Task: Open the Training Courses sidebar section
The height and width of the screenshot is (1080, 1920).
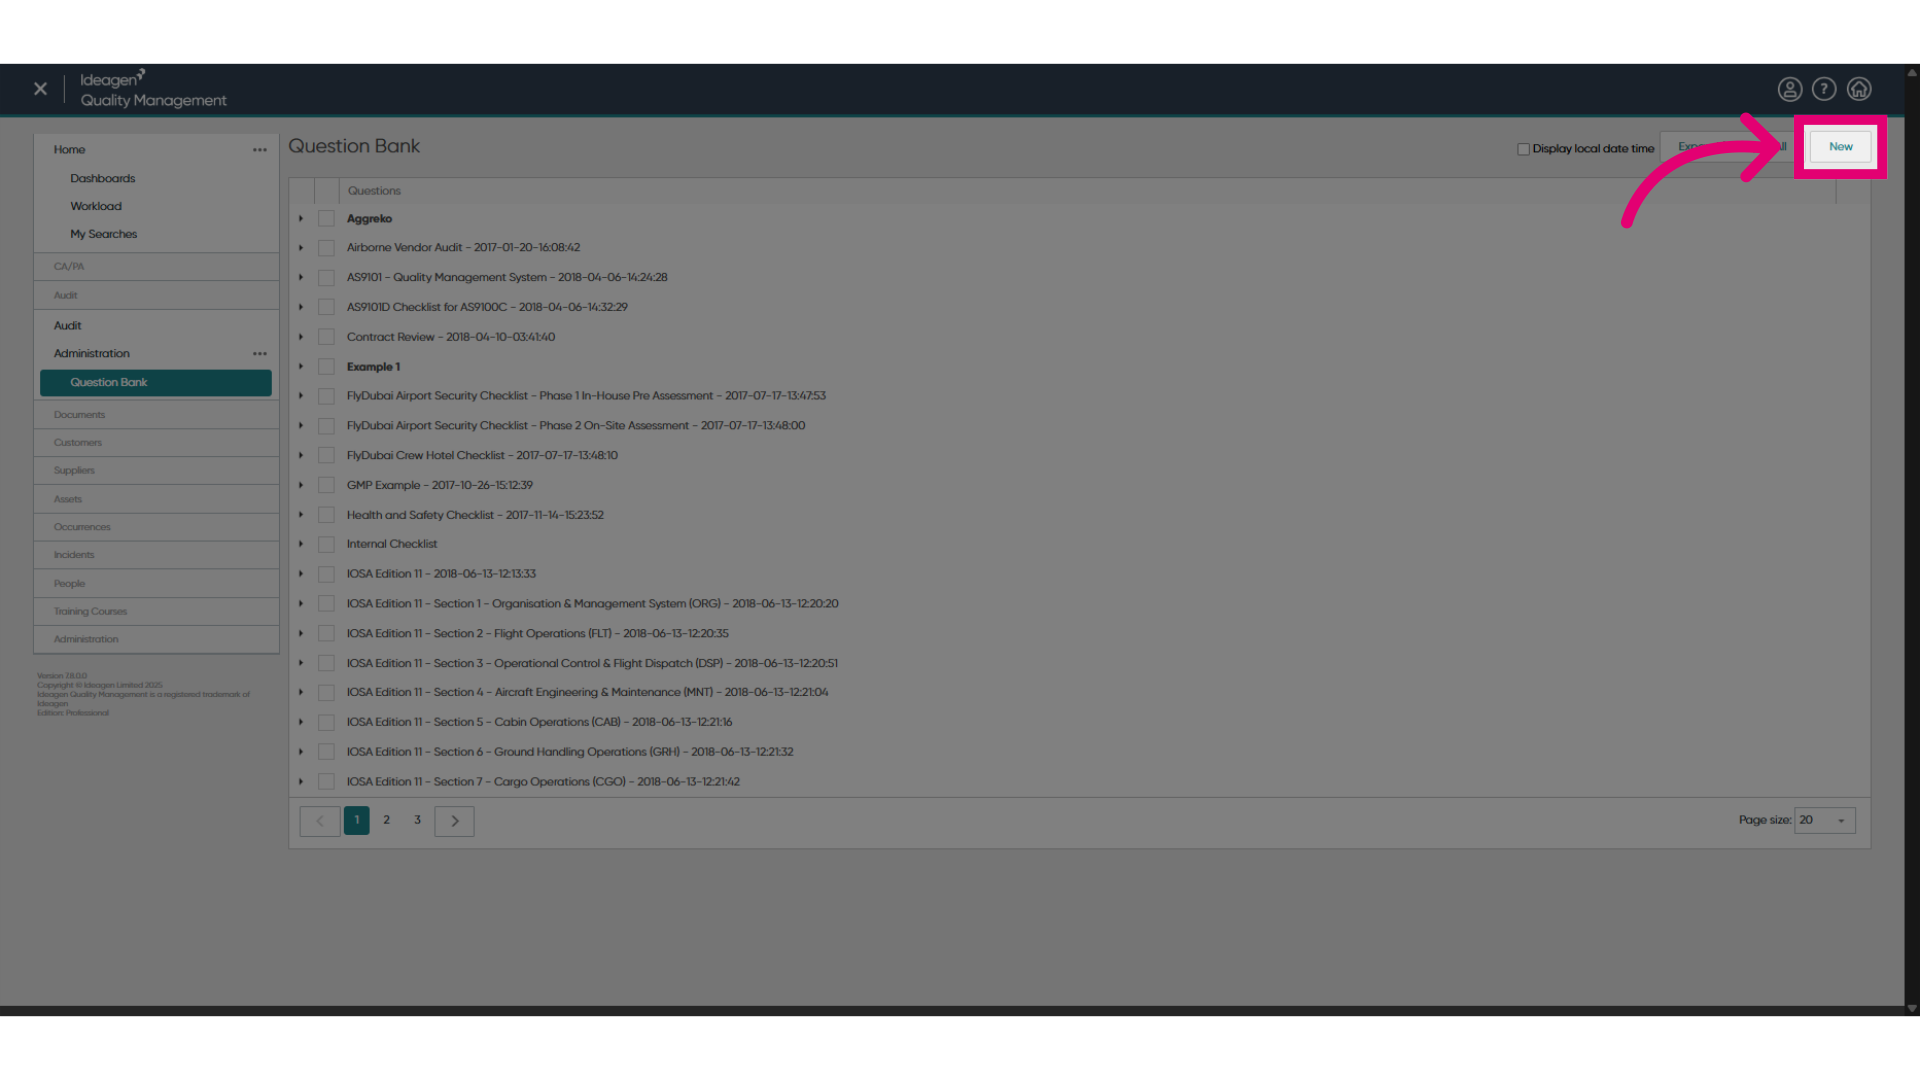Action: 156,612
